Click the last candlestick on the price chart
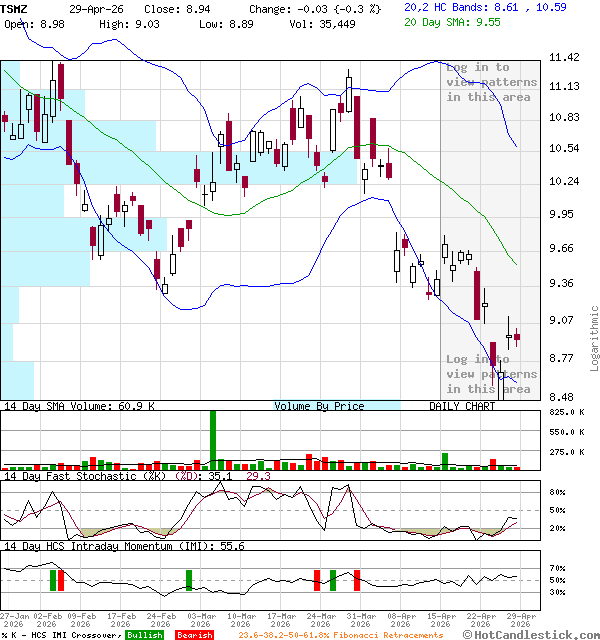The height and width of the screenshot is (640, 600). tap(517, 339)
